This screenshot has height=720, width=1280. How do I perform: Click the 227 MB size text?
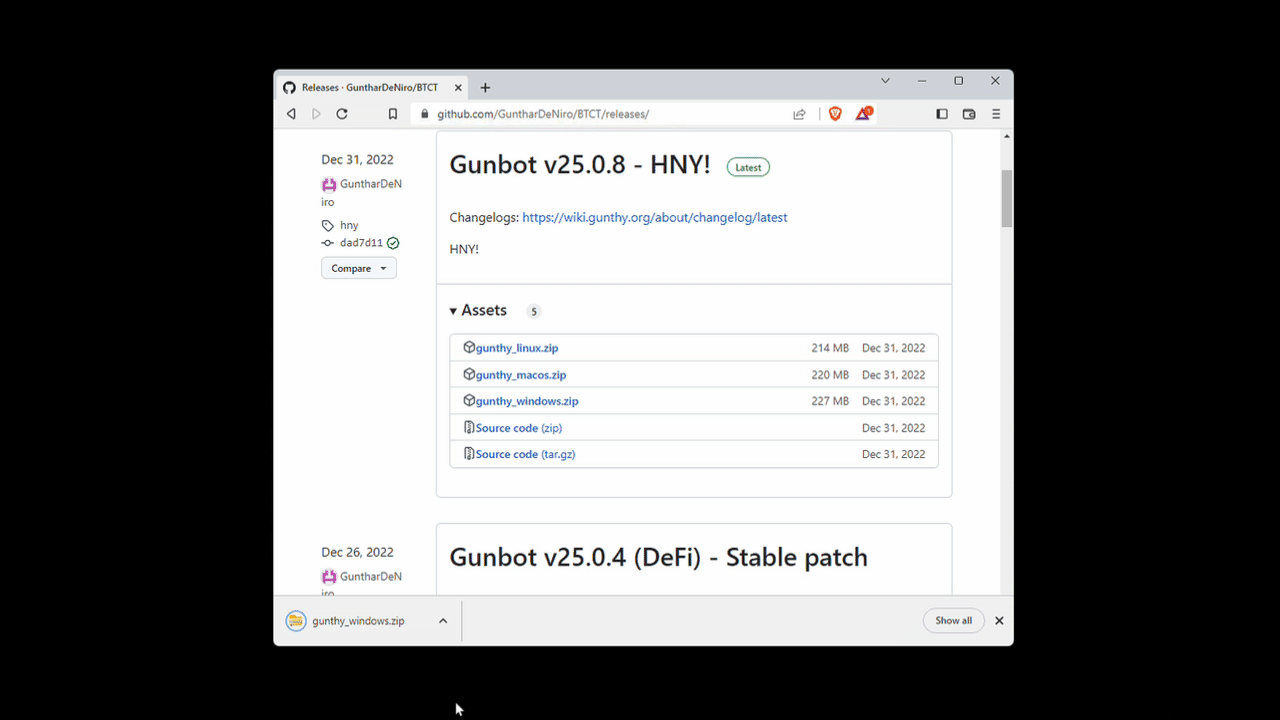[x=830, y=401]
